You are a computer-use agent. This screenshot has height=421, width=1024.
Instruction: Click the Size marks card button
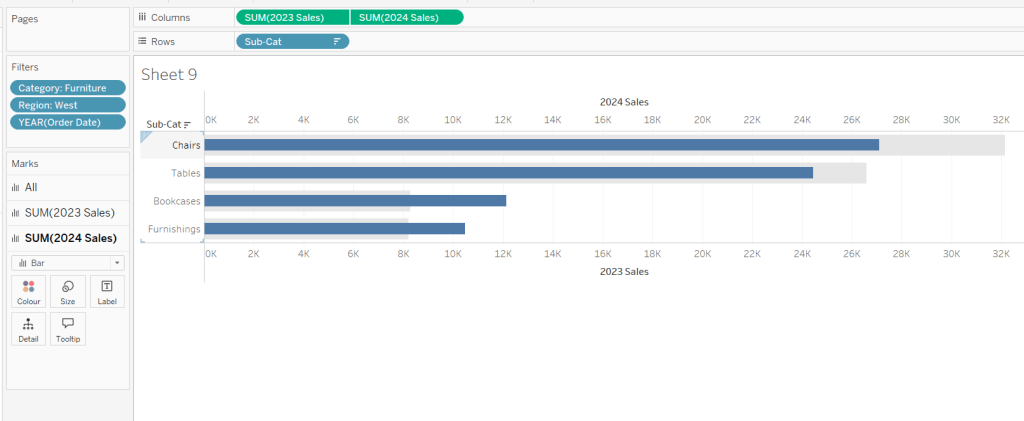[x=67, y=291]
